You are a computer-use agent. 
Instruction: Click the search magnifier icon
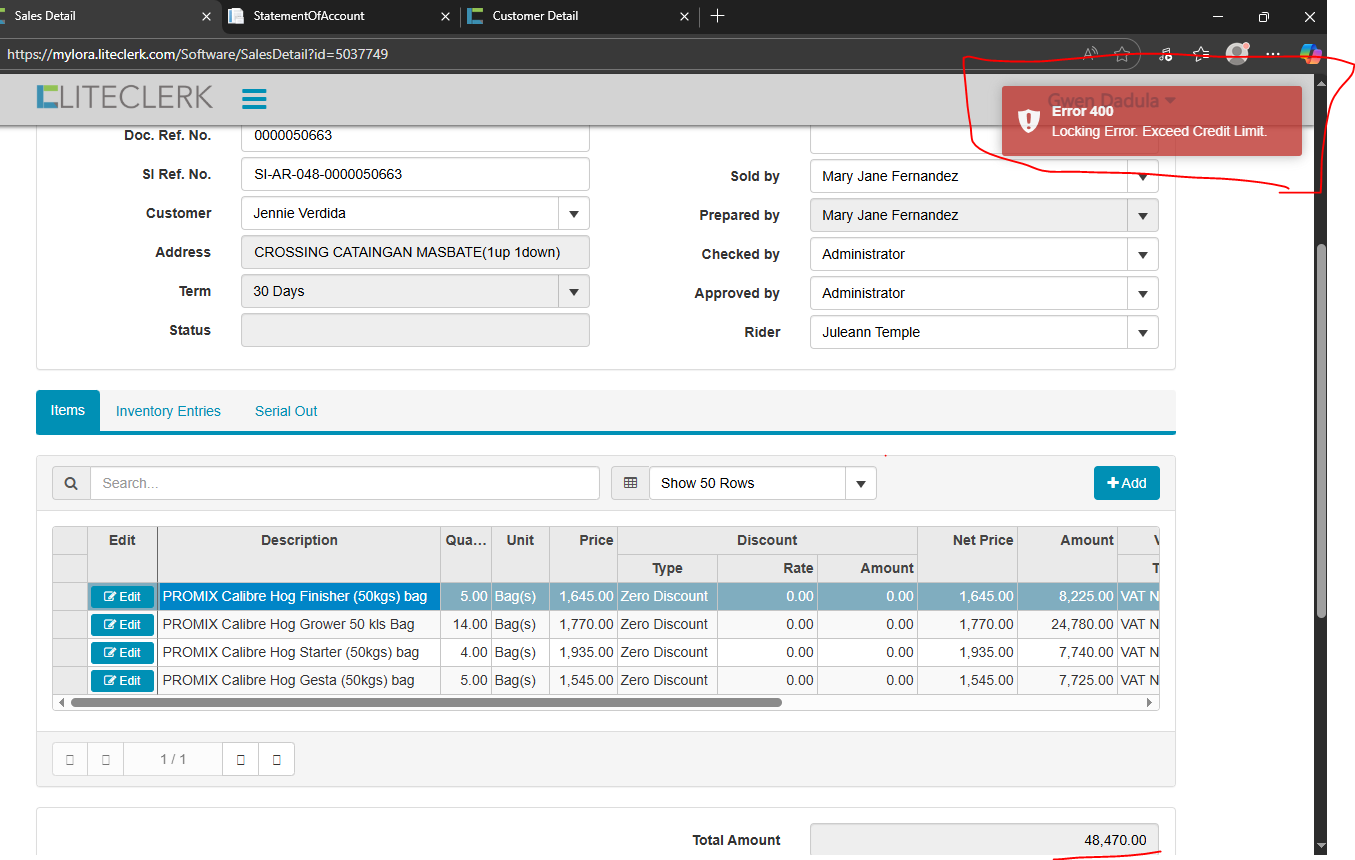pyautogui.click(x=71, y=483)
